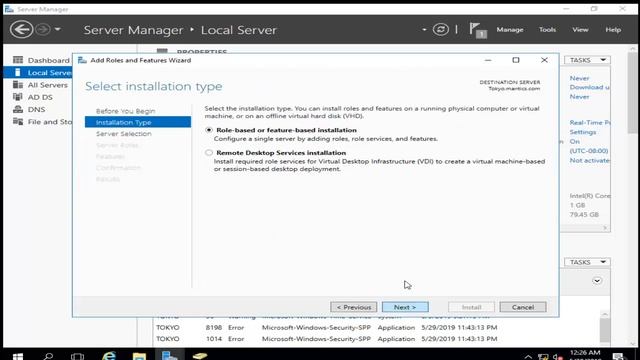Open the navigation history dropdown arrow

click(58, 30)
